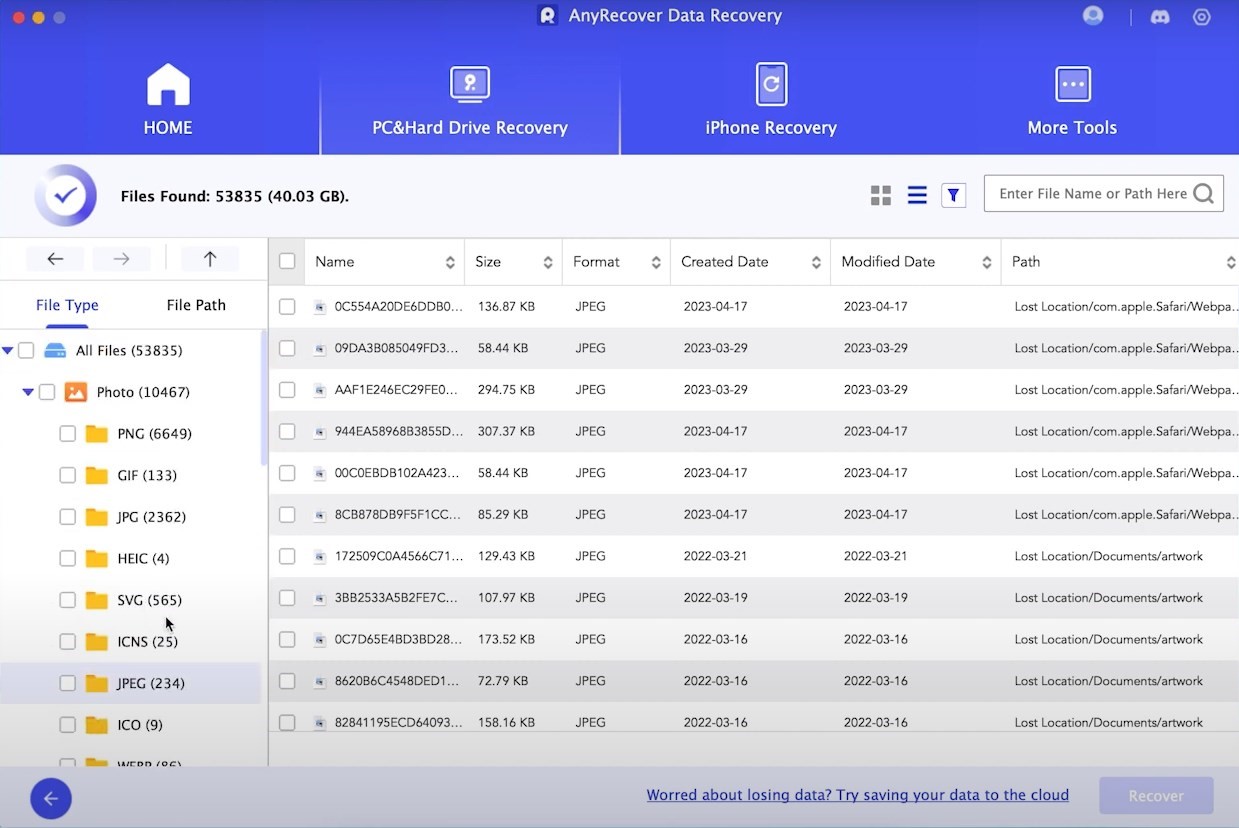
Task: Open the user account profile icon
Action: tap(1093, 16)
